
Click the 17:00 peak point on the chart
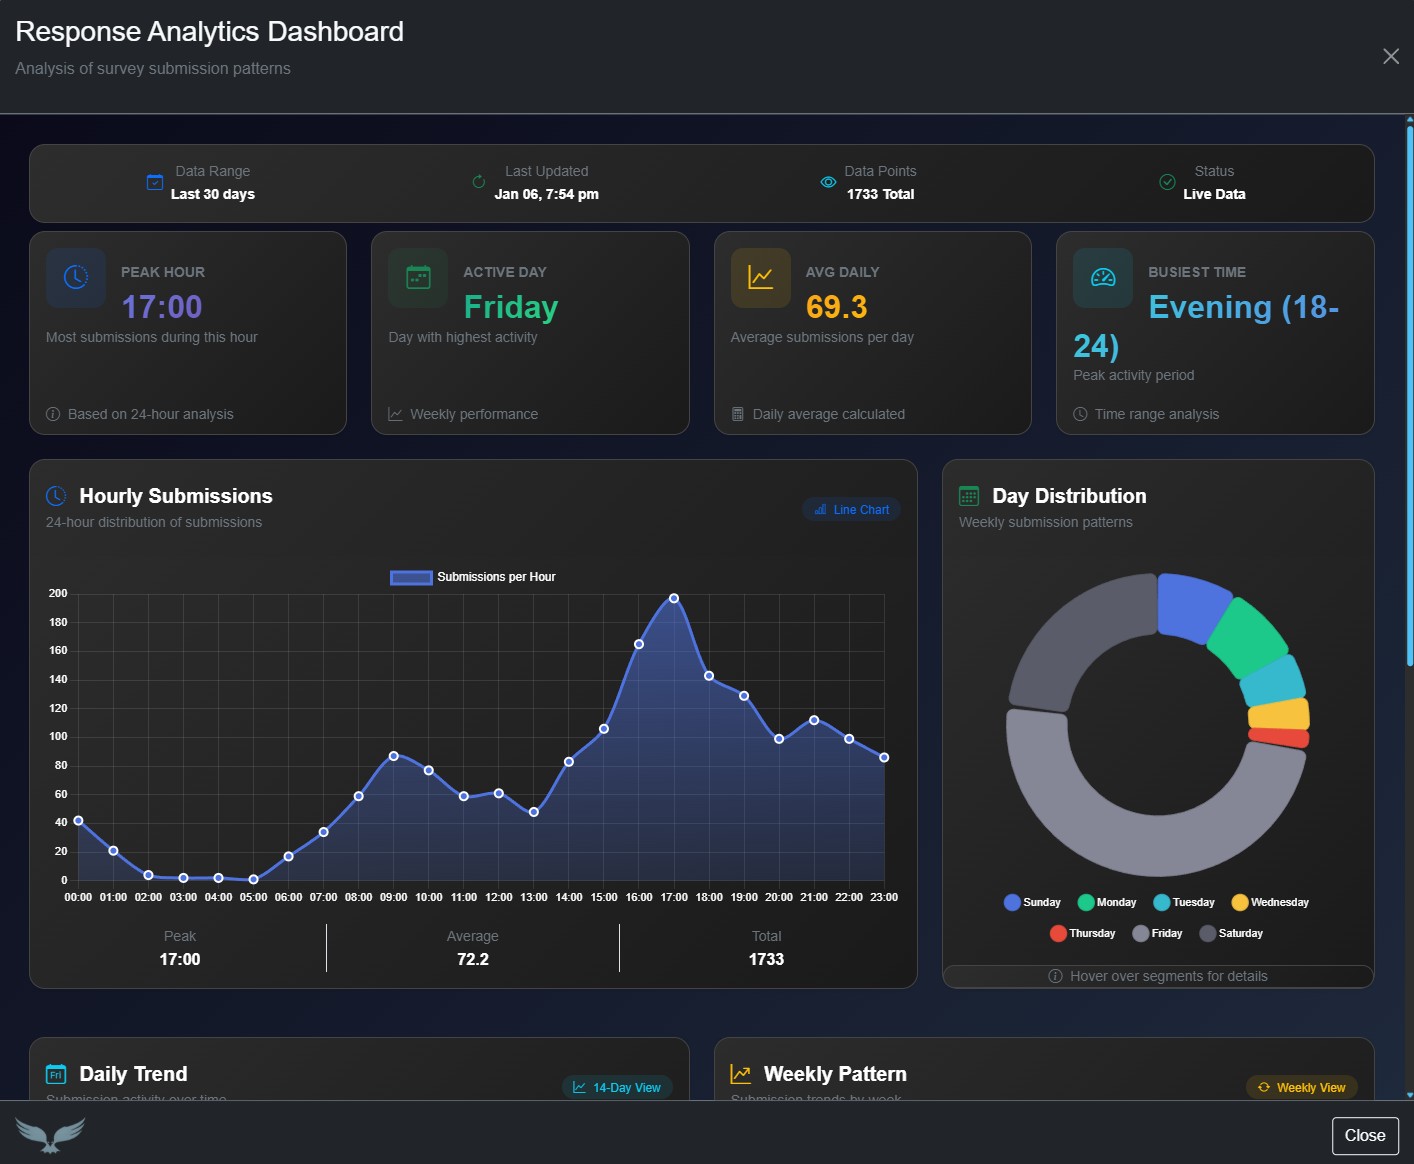(x=674, y=598)
